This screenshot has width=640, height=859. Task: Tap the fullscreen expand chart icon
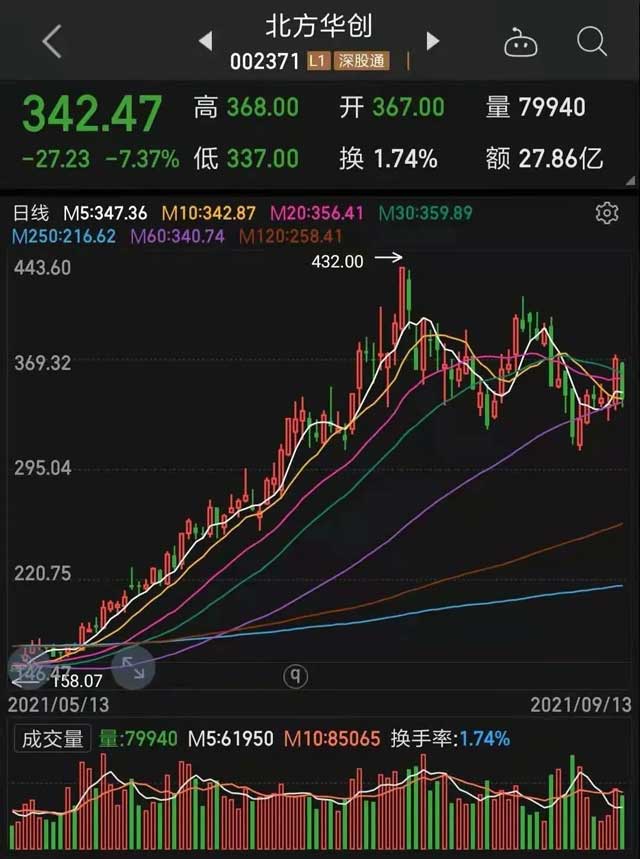(x=133, y=667)
